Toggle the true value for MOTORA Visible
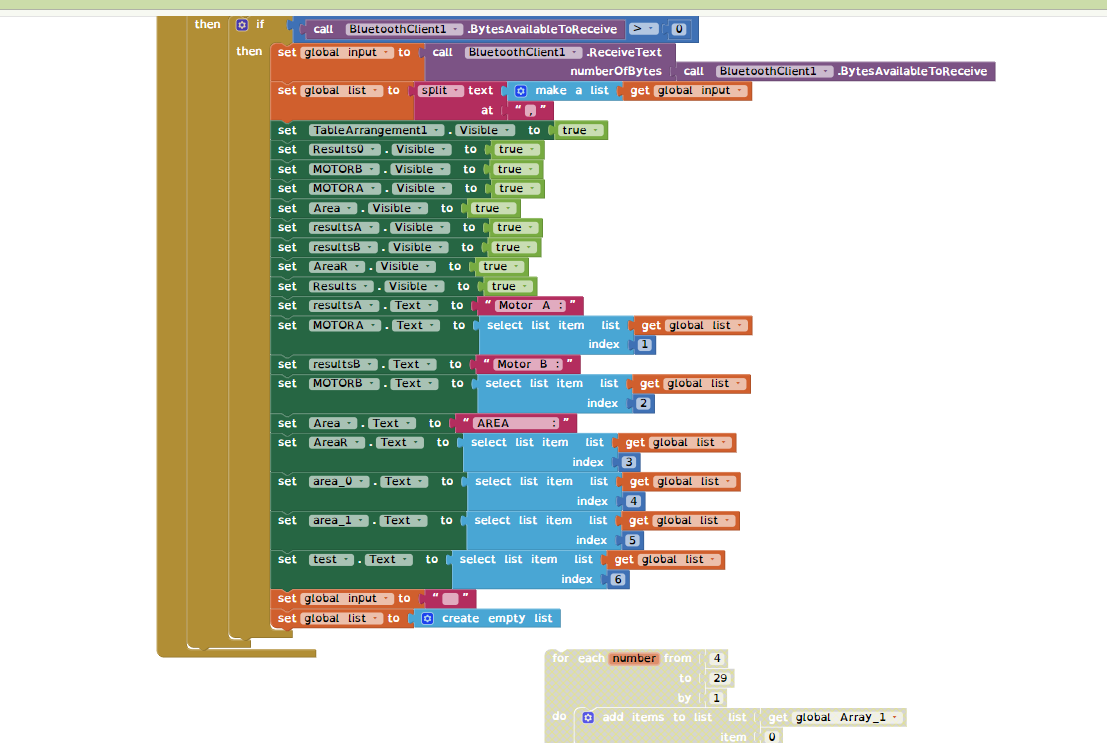Screen dimensions: 1107x743 [x=515, y=189]
